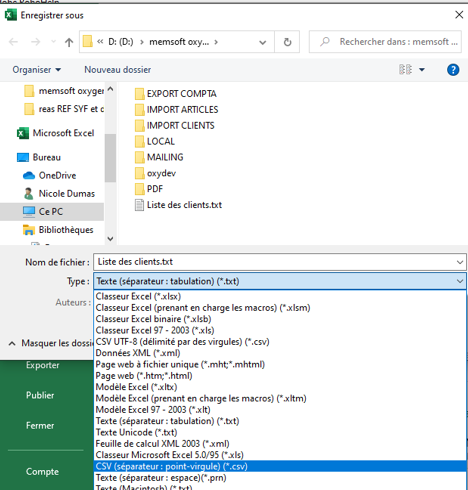Open the IMPORT ARTICLES folder
The width and height of the screenshot is (468, 490).
pos(177,110)
